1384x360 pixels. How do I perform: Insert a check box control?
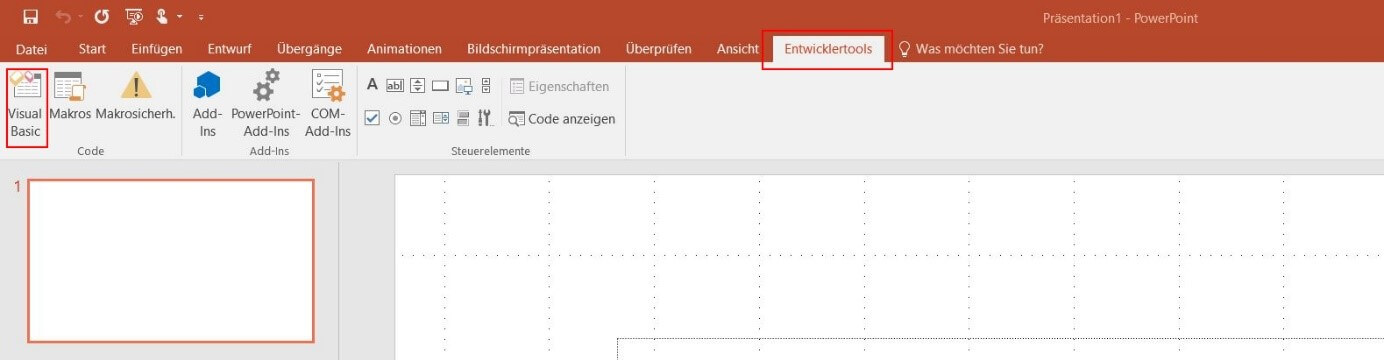(x=372, y=118)
